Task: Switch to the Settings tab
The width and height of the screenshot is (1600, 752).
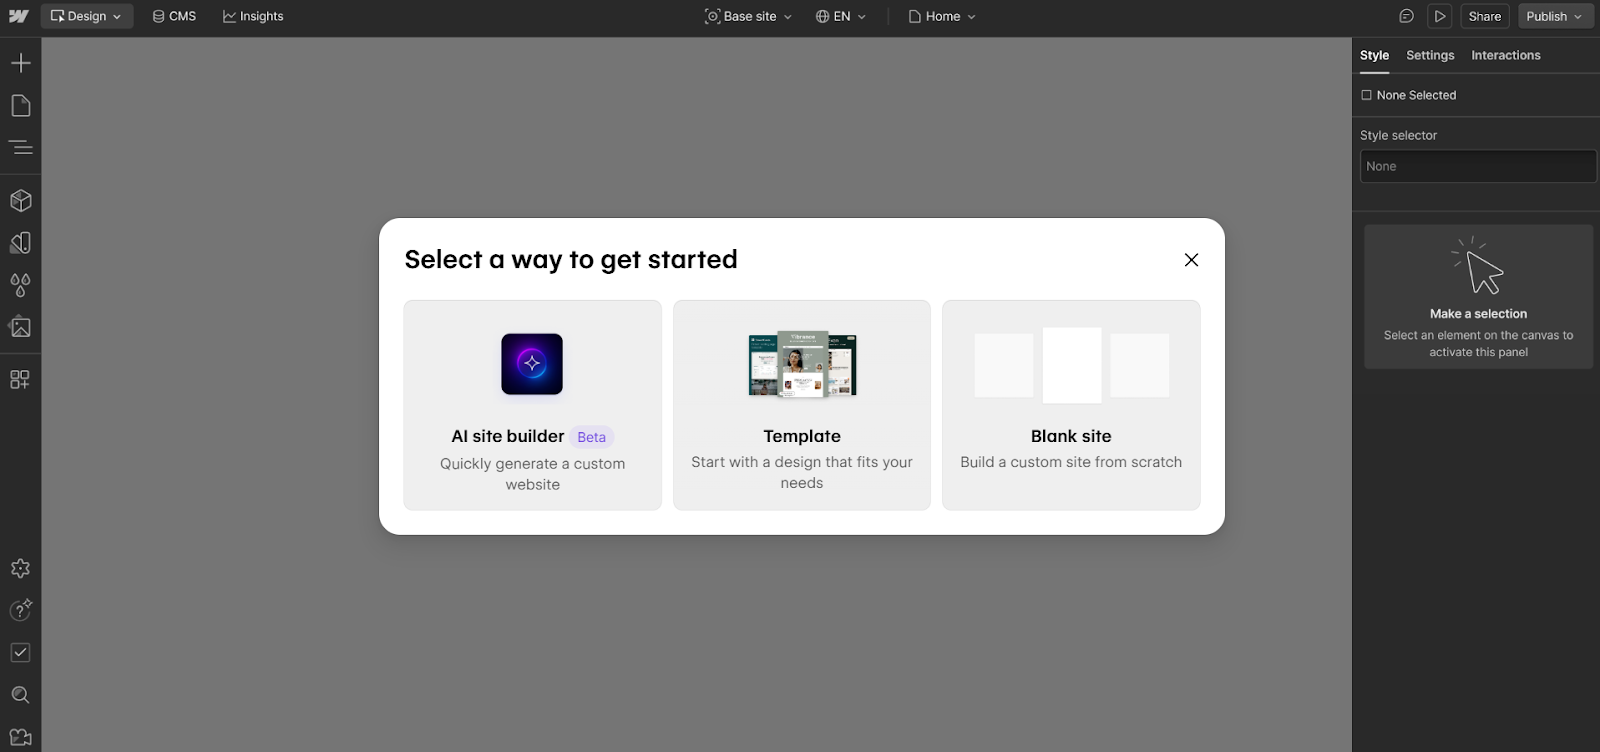Action: click(x=1430, y=55)
